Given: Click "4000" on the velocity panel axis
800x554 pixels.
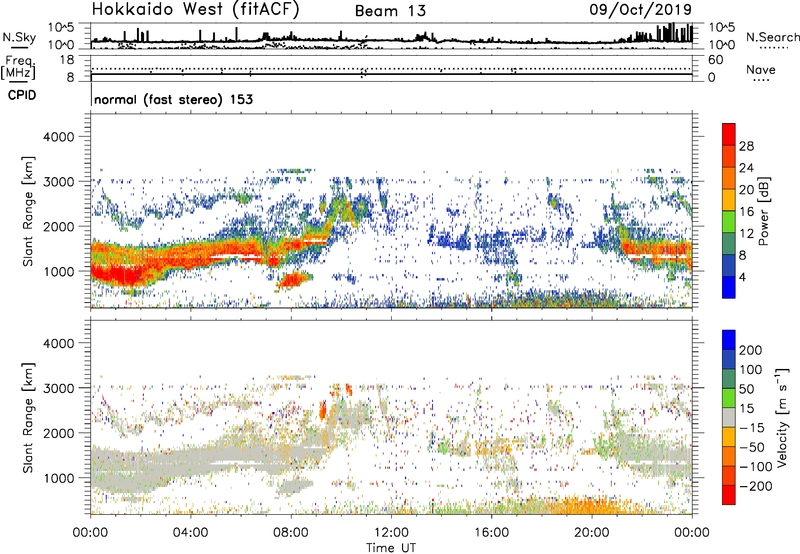Looking at the screenshot, I should click(x=59, y=343).
